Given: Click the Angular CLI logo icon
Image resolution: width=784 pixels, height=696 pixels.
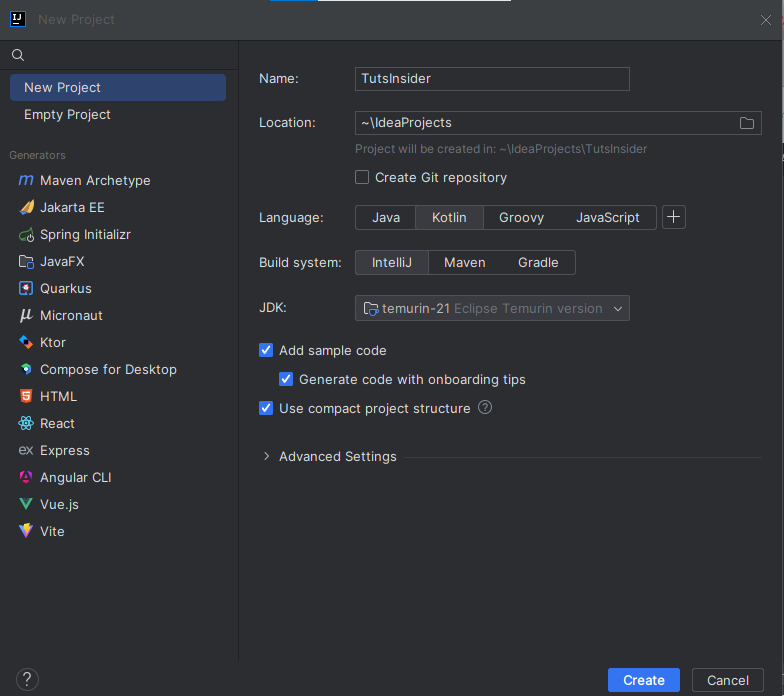Looking at the screenshot, I should click(26, 477).
